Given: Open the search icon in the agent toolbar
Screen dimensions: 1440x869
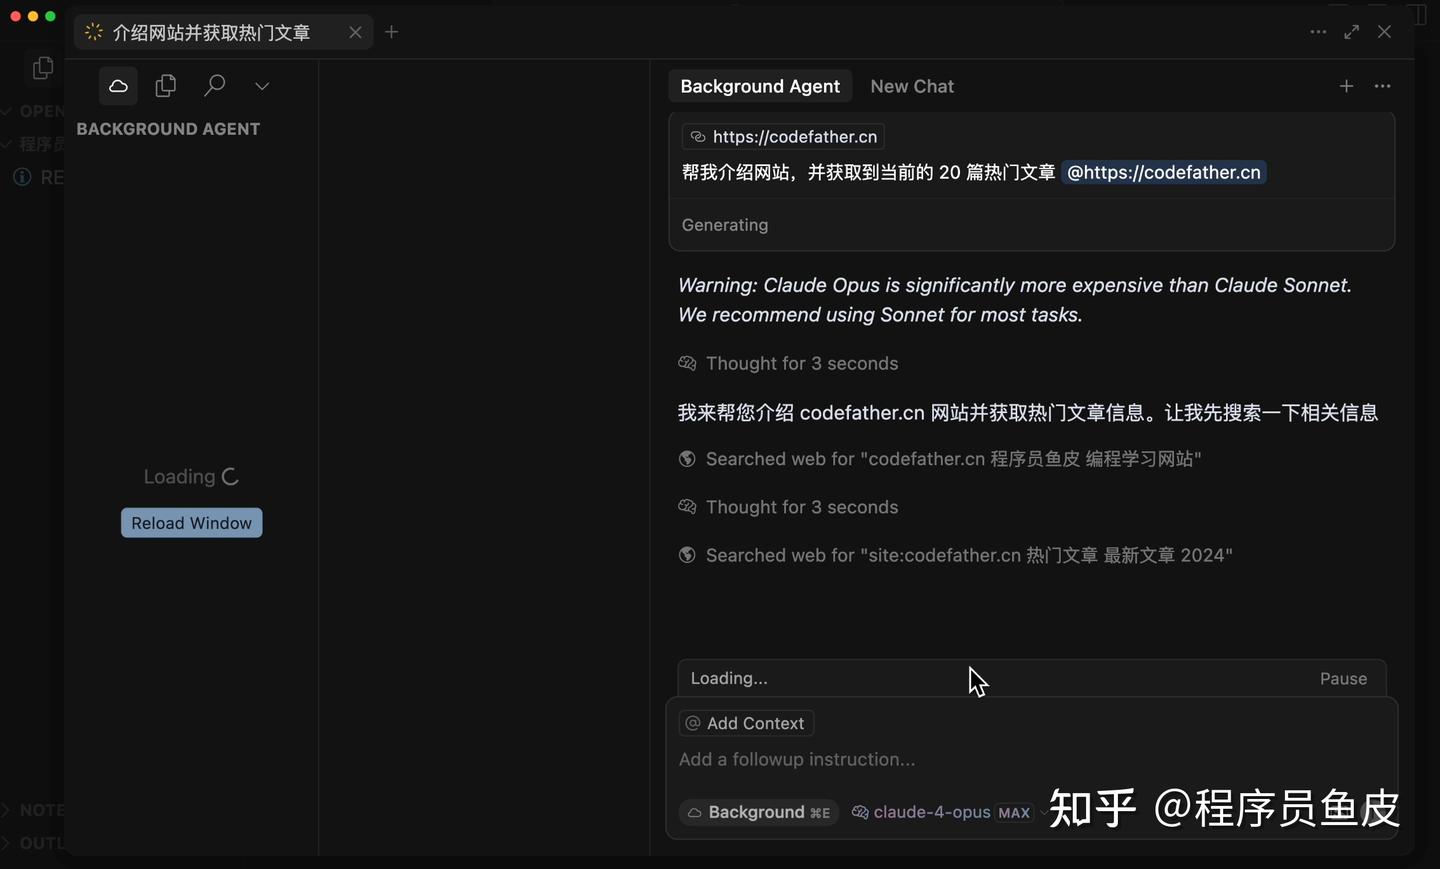Looking at the screenshot, I should click(213, 85).
